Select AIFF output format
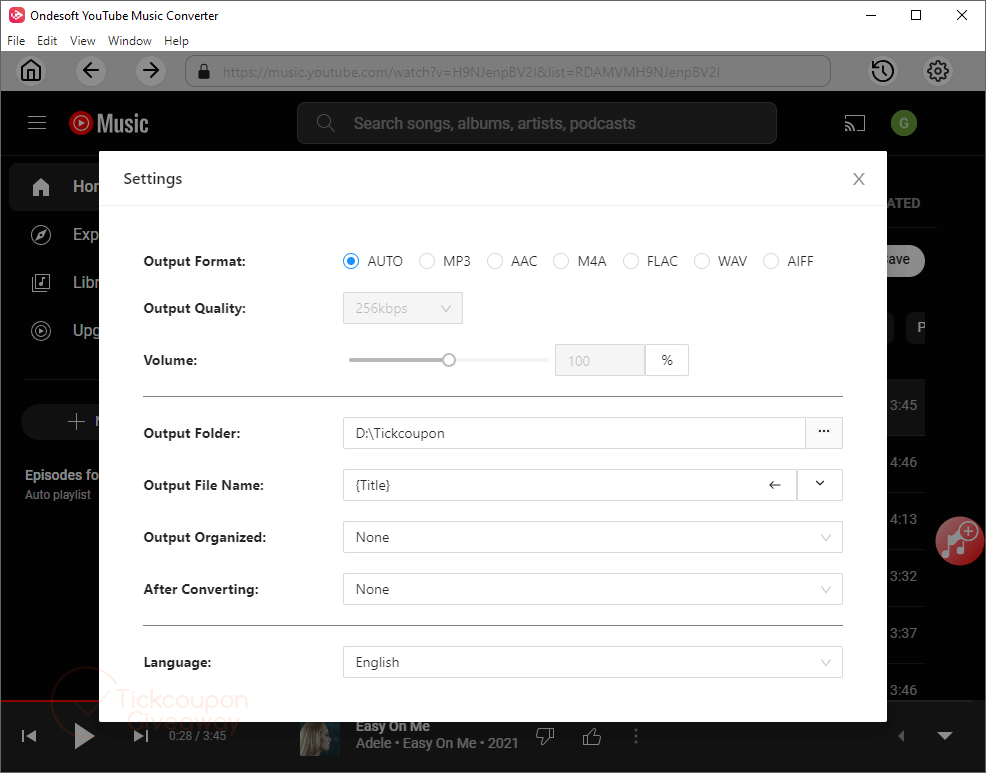 click(771, 261)
